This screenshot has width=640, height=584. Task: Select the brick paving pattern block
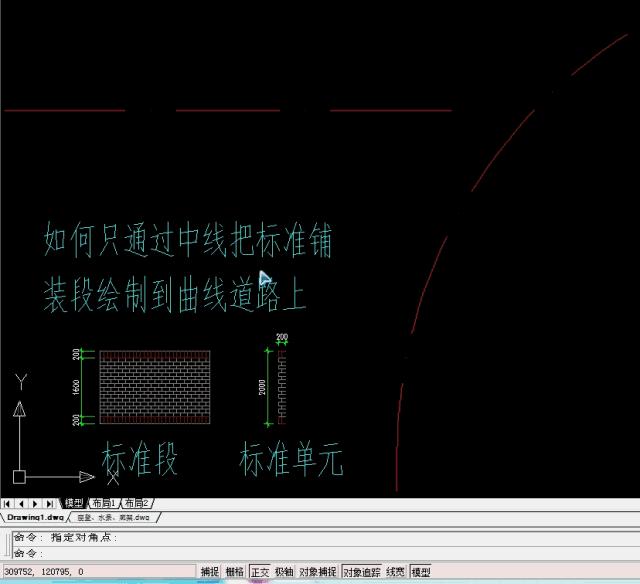[x=155, y=387]
